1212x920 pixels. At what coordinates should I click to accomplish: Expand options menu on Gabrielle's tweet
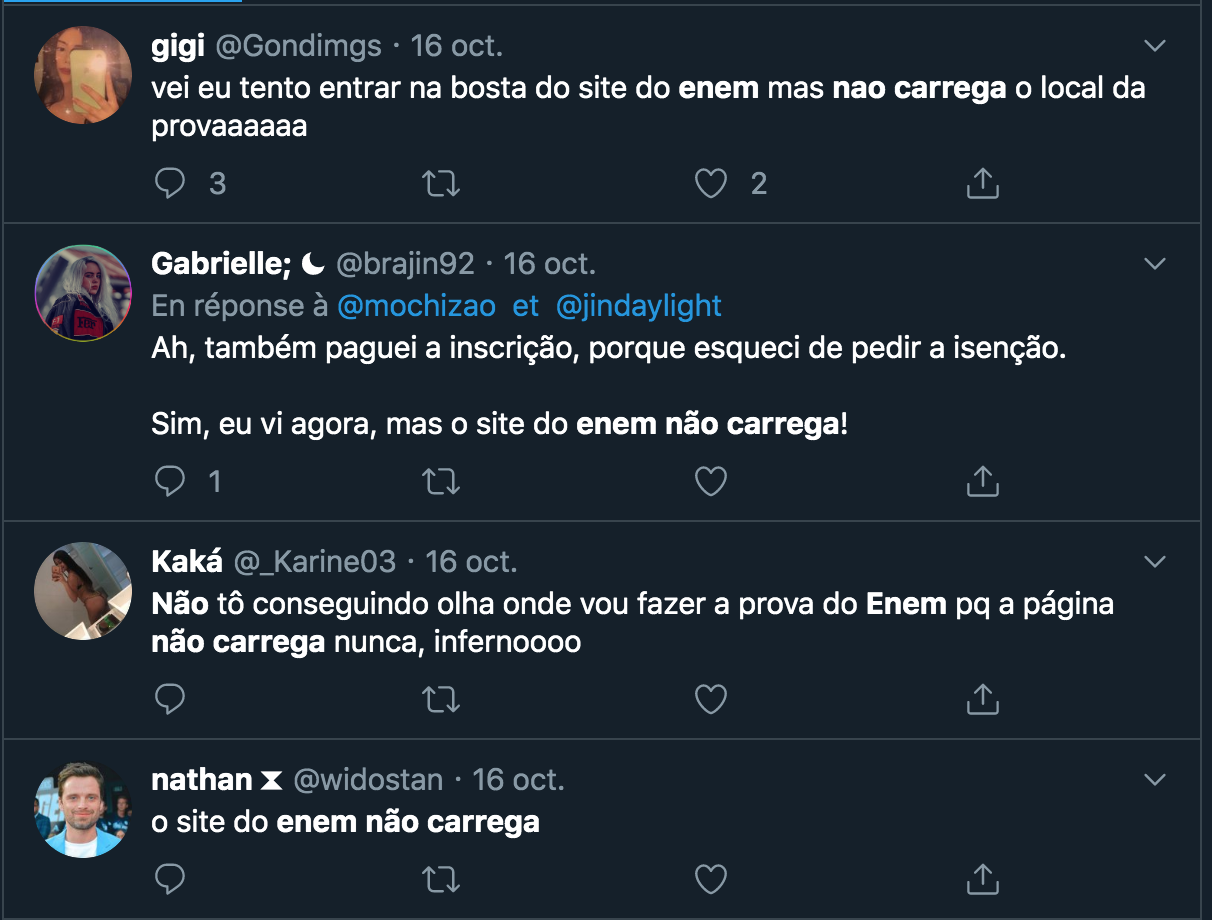[1155, 264]
